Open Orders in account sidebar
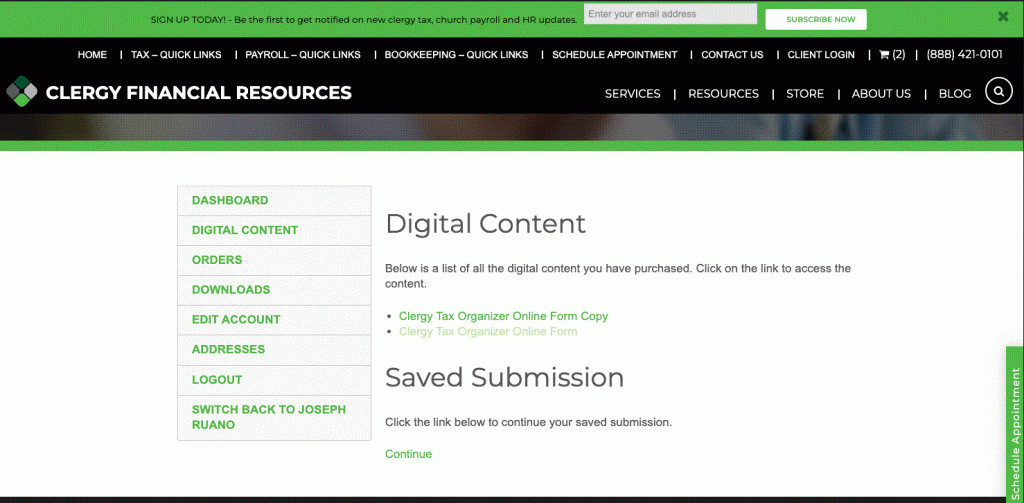Viewport: 1024px width, 503px height. (274, 260)
